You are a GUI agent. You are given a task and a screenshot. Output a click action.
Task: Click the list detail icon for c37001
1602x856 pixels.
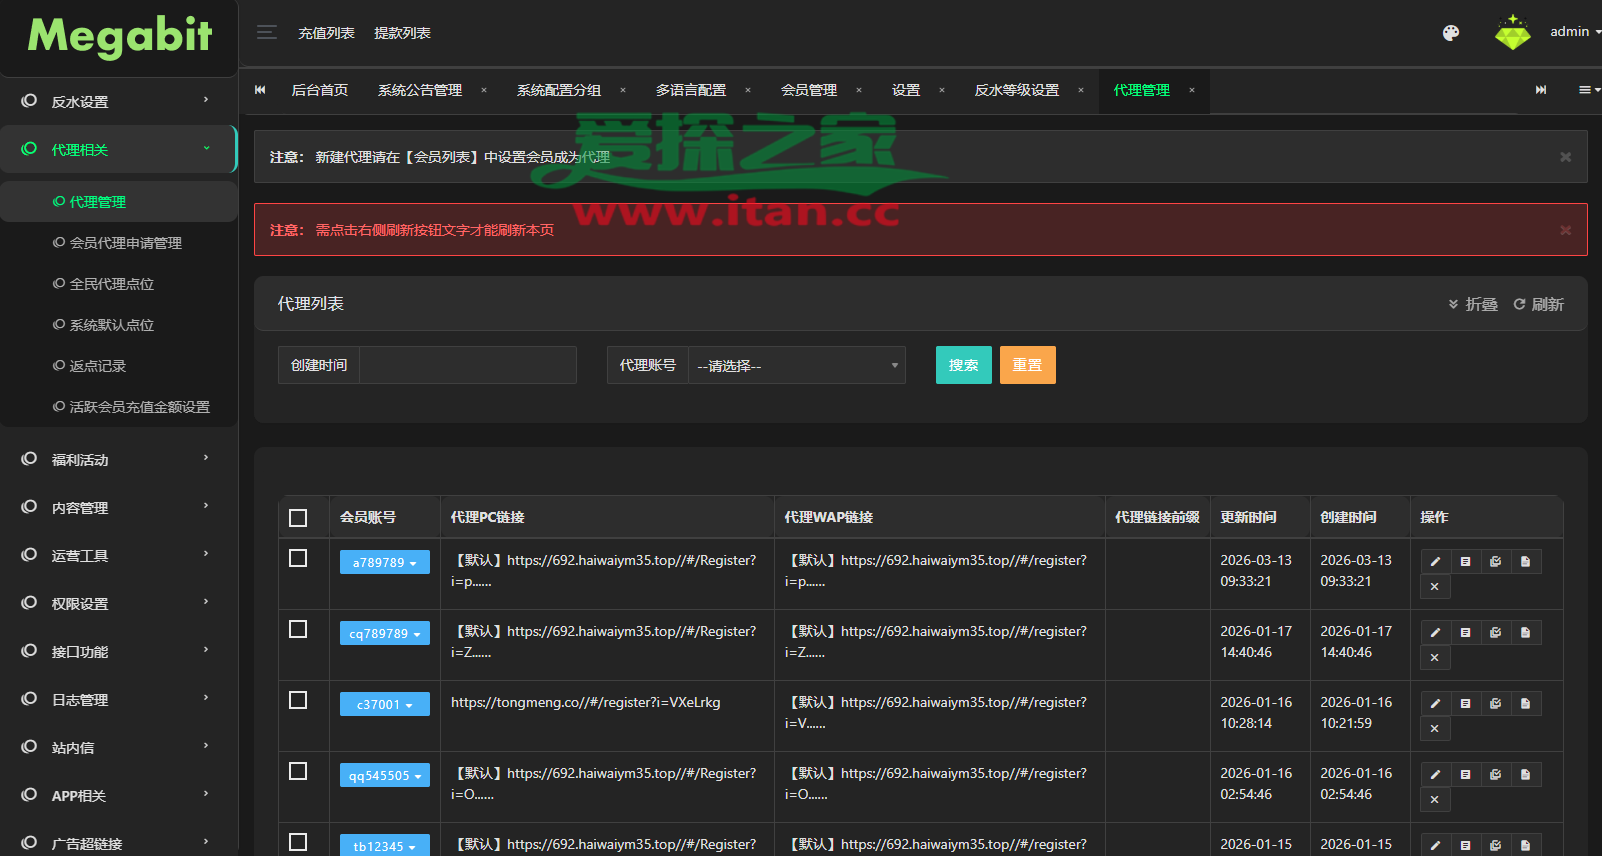pyautogui.click(x=1465, y=704)
